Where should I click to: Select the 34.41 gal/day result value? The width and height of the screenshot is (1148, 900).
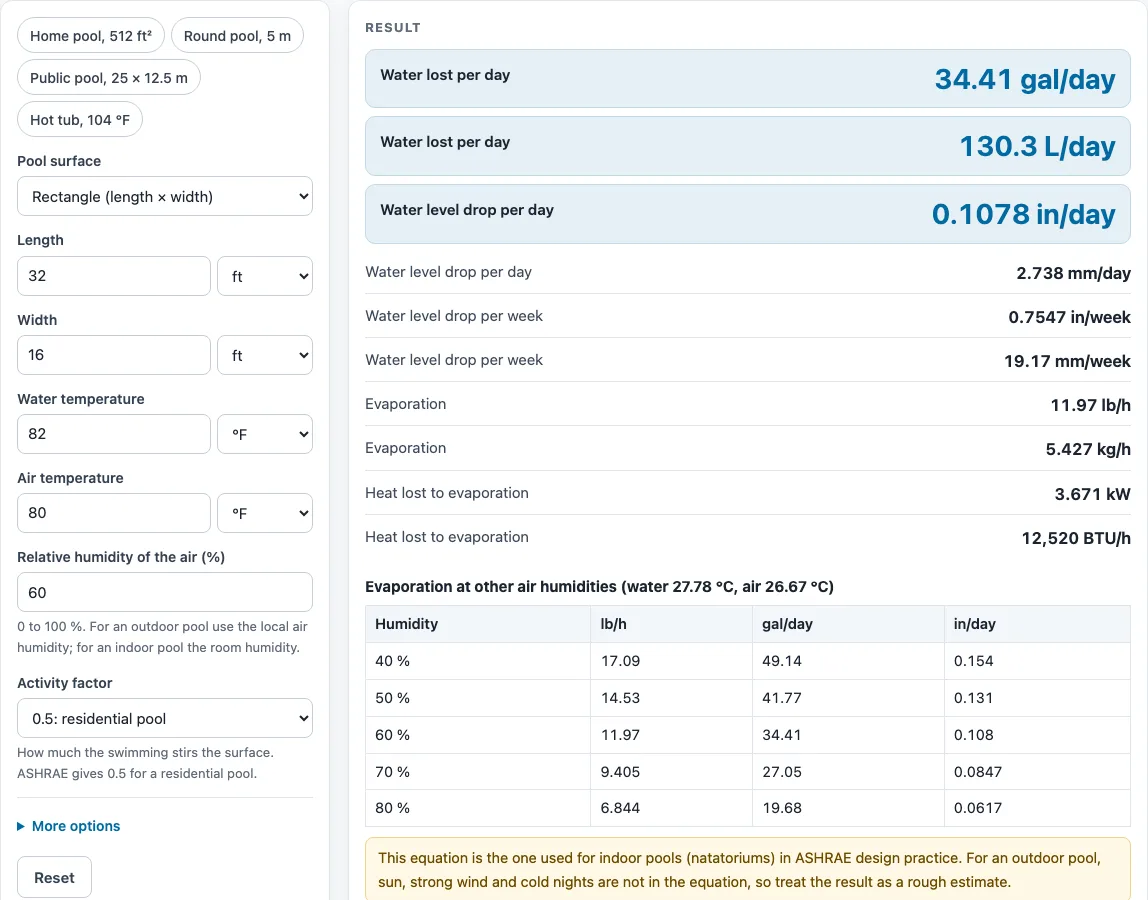1025,79
